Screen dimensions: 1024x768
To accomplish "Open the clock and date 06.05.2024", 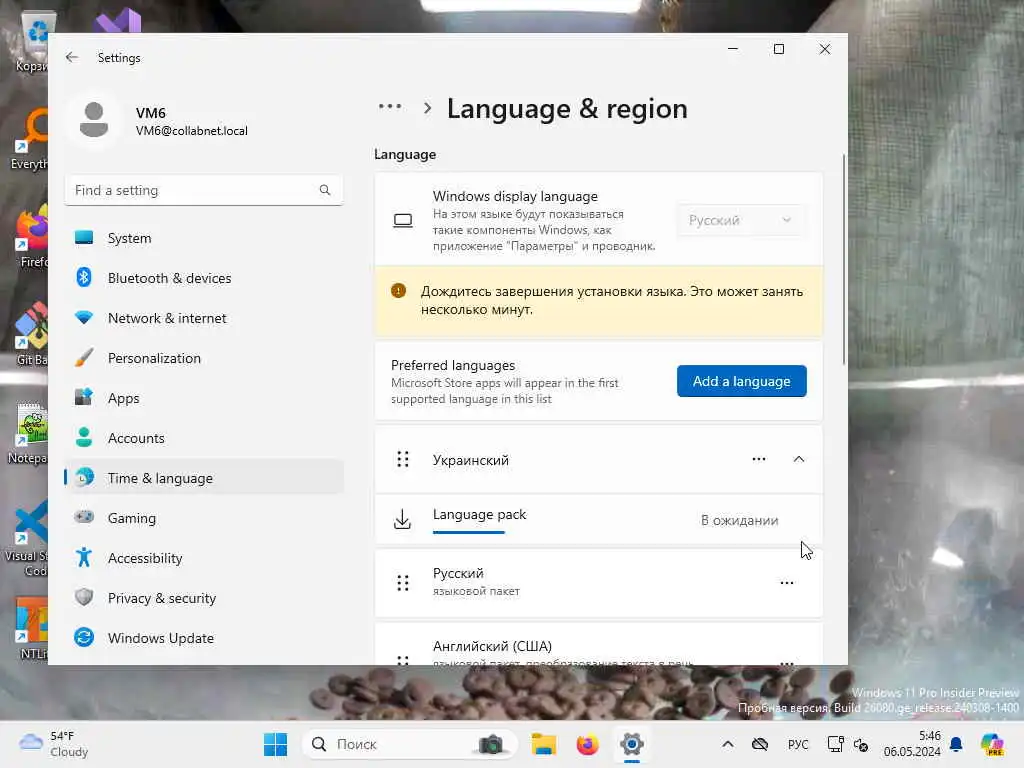I will [912, 744].
